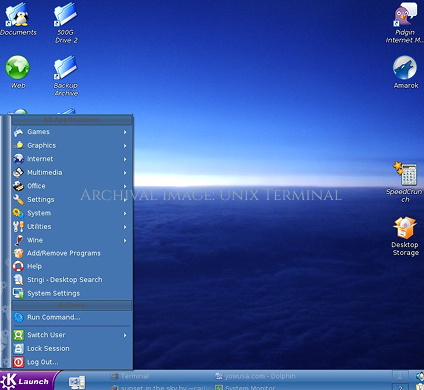424x390 pixels.
Task: Open System Settings from the menu
Action: tap(72, 293)
